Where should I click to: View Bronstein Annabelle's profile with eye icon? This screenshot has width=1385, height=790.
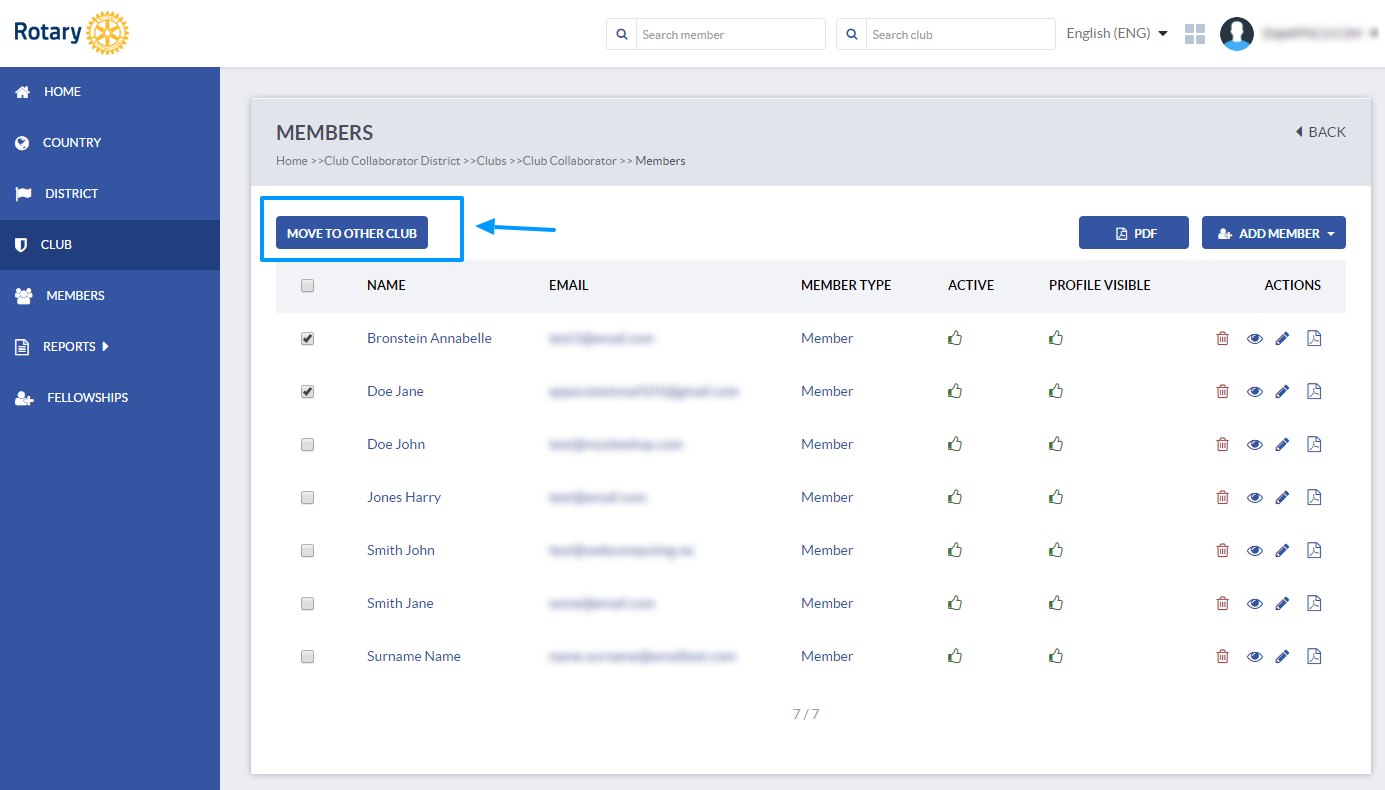[x=1255, y=339]
